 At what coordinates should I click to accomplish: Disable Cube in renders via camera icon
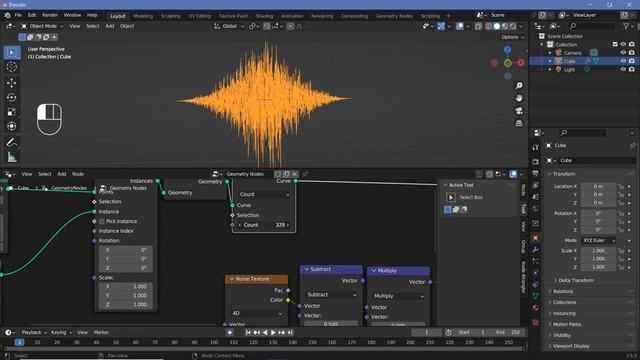tap(632, 61)
